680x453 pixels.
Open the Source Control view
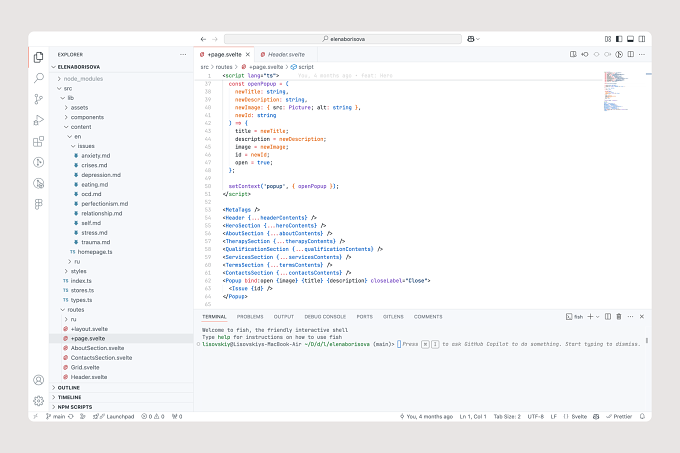pyautogui.click(x=39, y=99)
